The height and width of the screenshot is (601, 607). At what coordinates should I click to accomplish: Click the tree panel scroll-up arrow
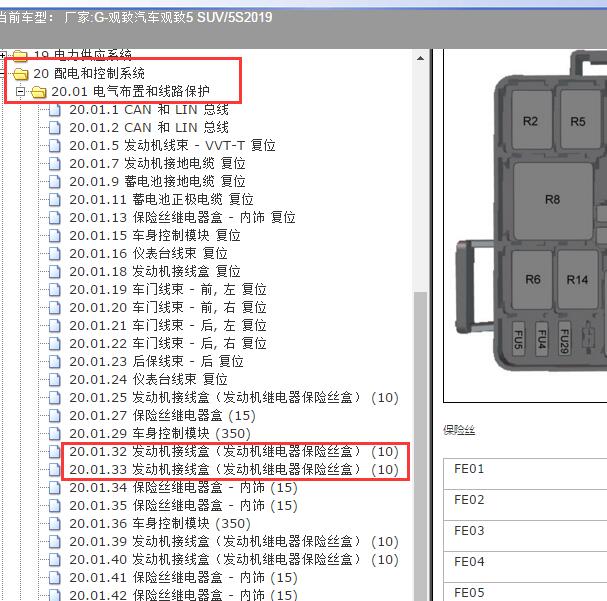[x=420, y=59]
